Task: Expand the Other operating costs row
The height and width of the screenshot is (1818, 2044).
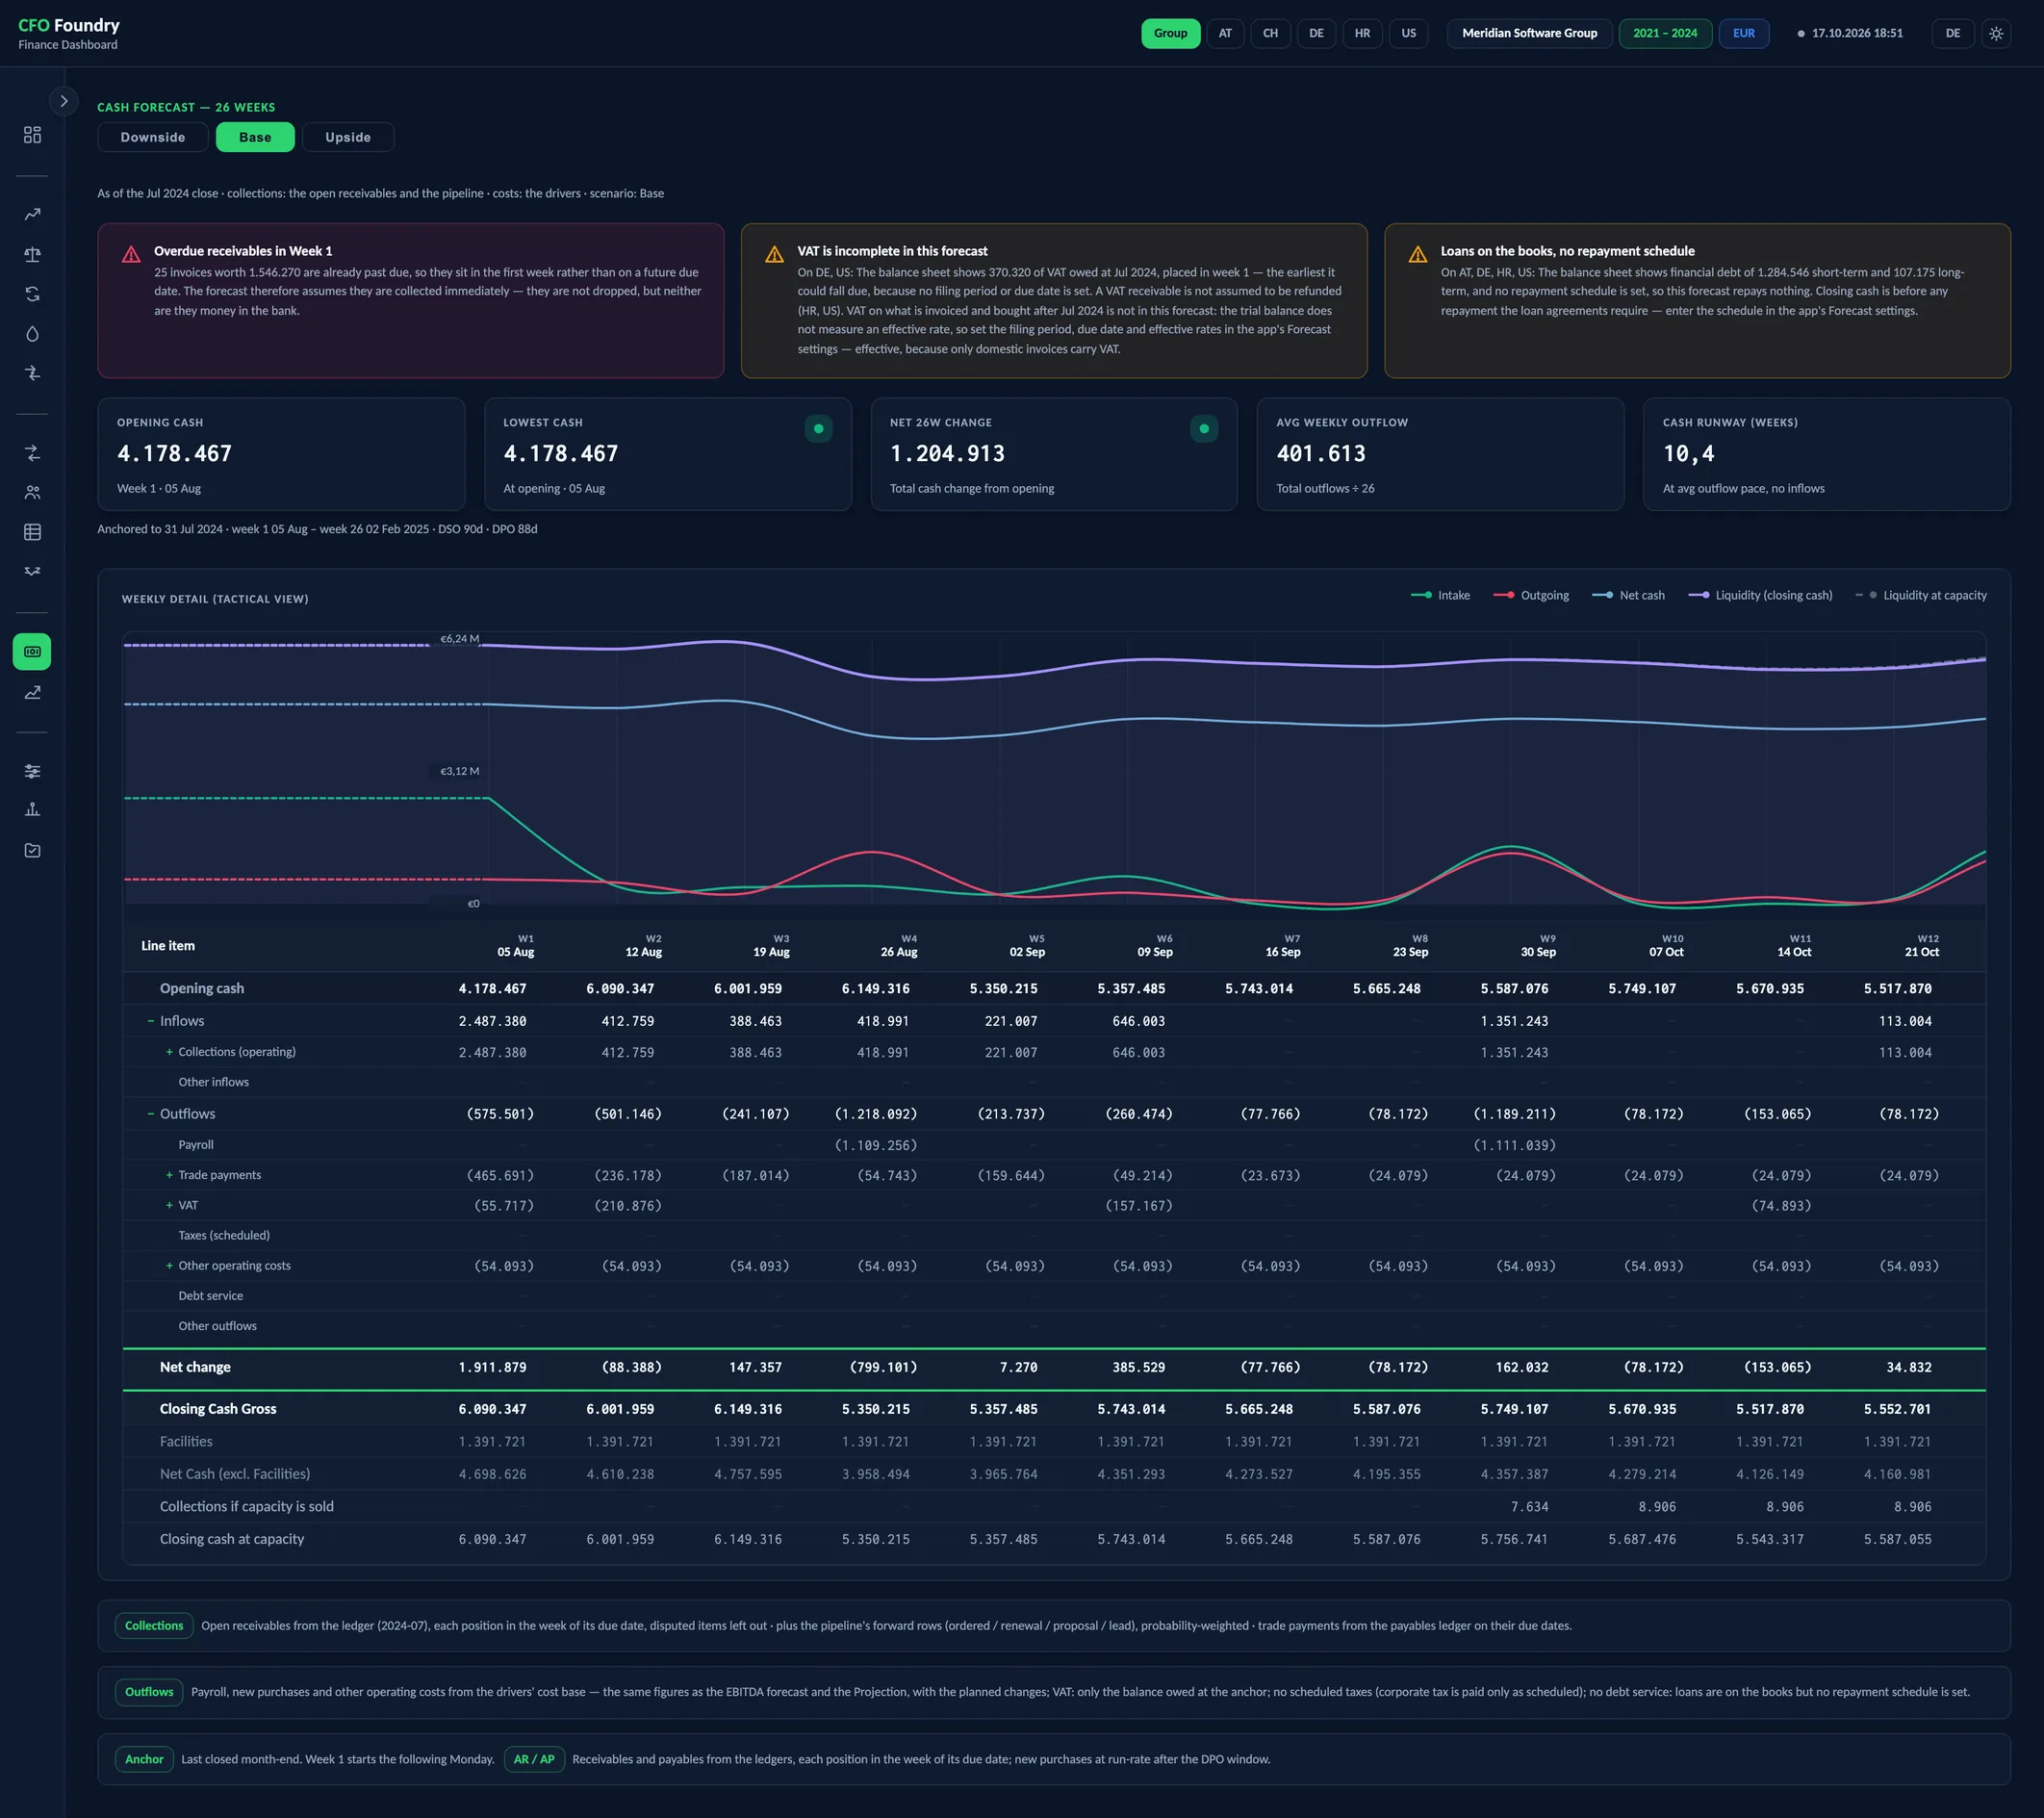Action: point(169,1266)
